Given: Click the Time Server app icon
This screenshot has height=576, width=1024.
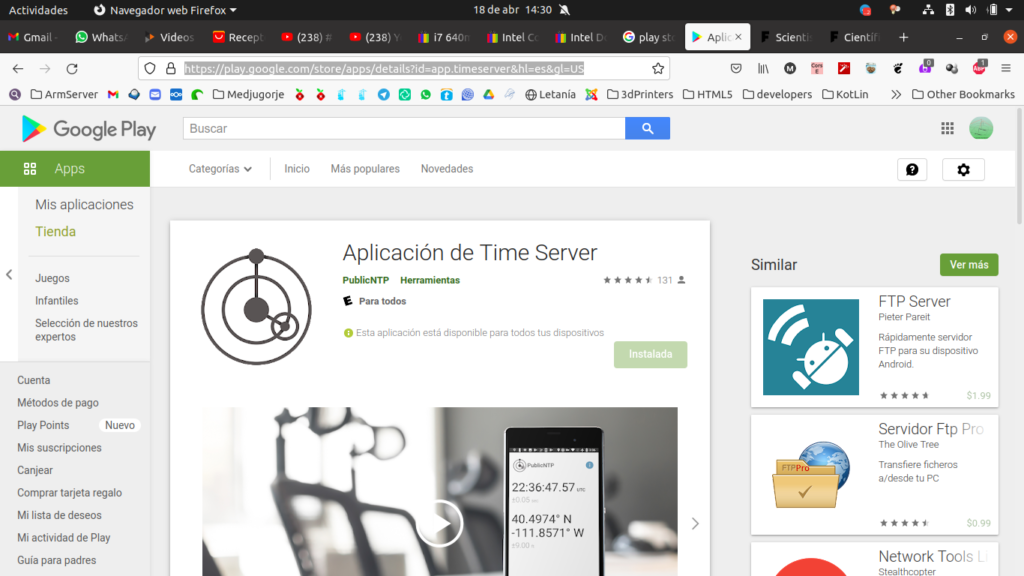Looking at the screenshot, I should pos(257,307).
